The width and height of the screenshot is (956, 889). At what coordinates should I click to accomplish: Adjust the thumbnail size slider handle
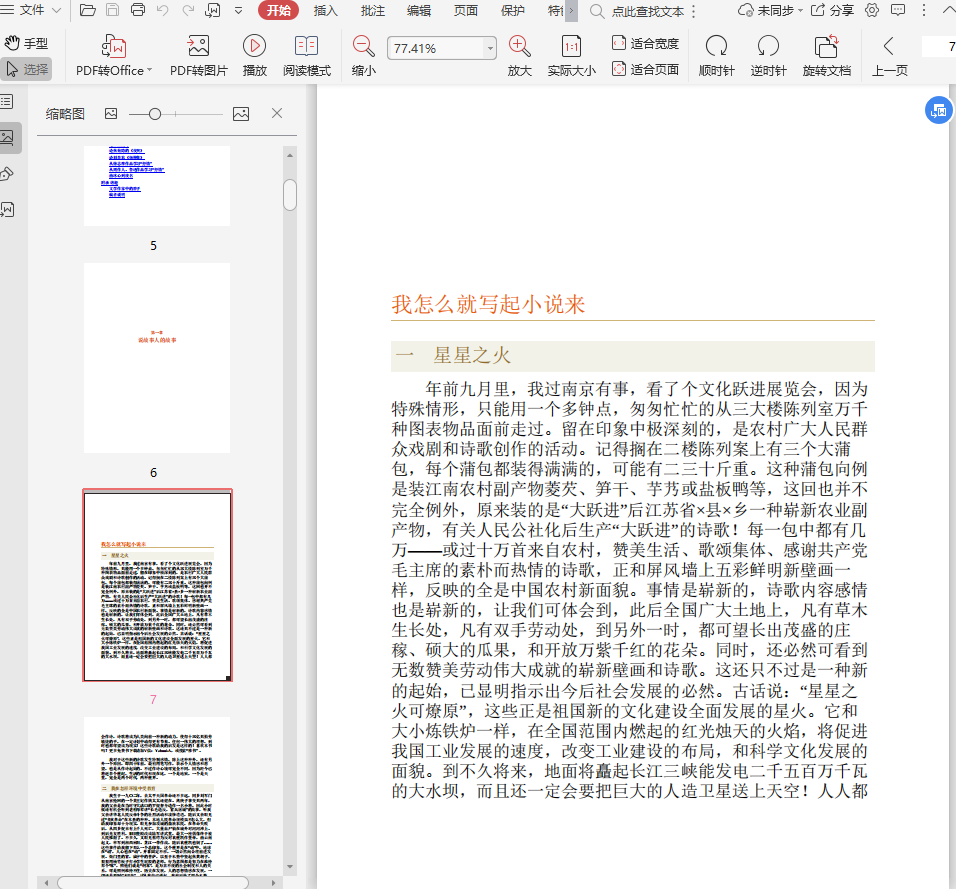pyautogui.click(x=155, y=114)
